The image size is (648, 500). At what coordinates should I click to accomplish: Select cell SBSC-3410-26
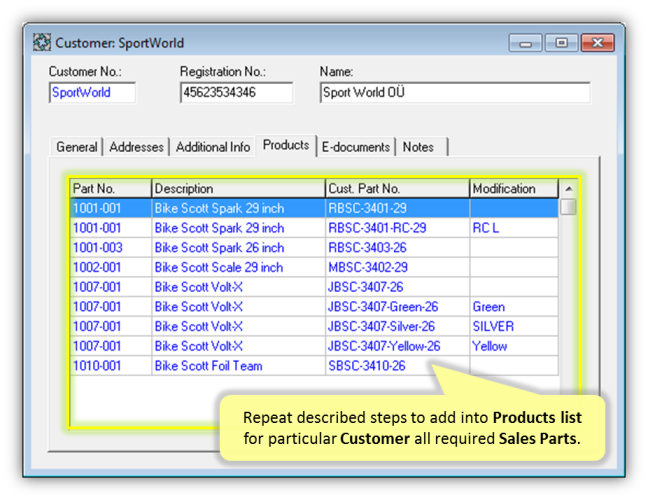[x=398, y=366]
